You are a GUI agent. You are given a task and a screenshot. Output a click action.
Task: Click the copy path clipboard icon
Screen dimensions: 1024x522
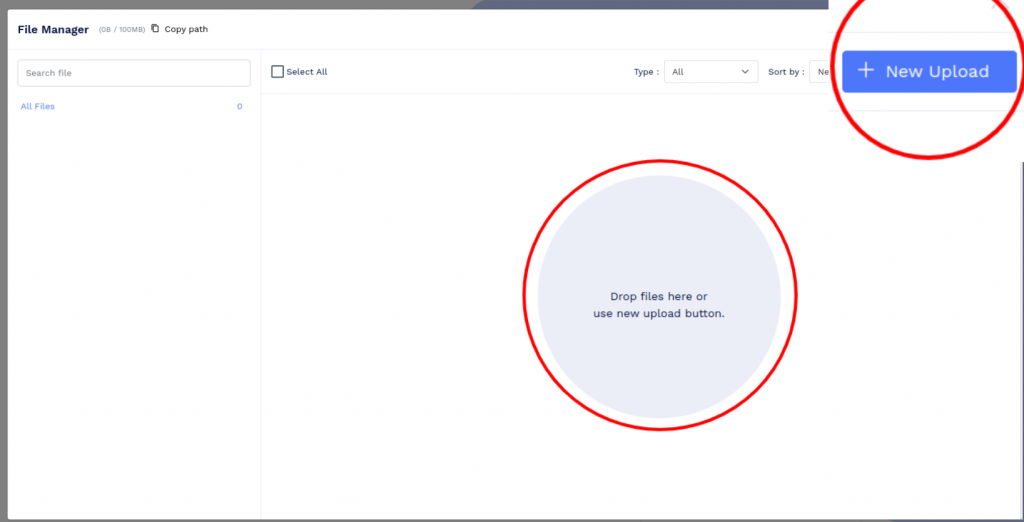pyautogui.click(x=155, y=29)
